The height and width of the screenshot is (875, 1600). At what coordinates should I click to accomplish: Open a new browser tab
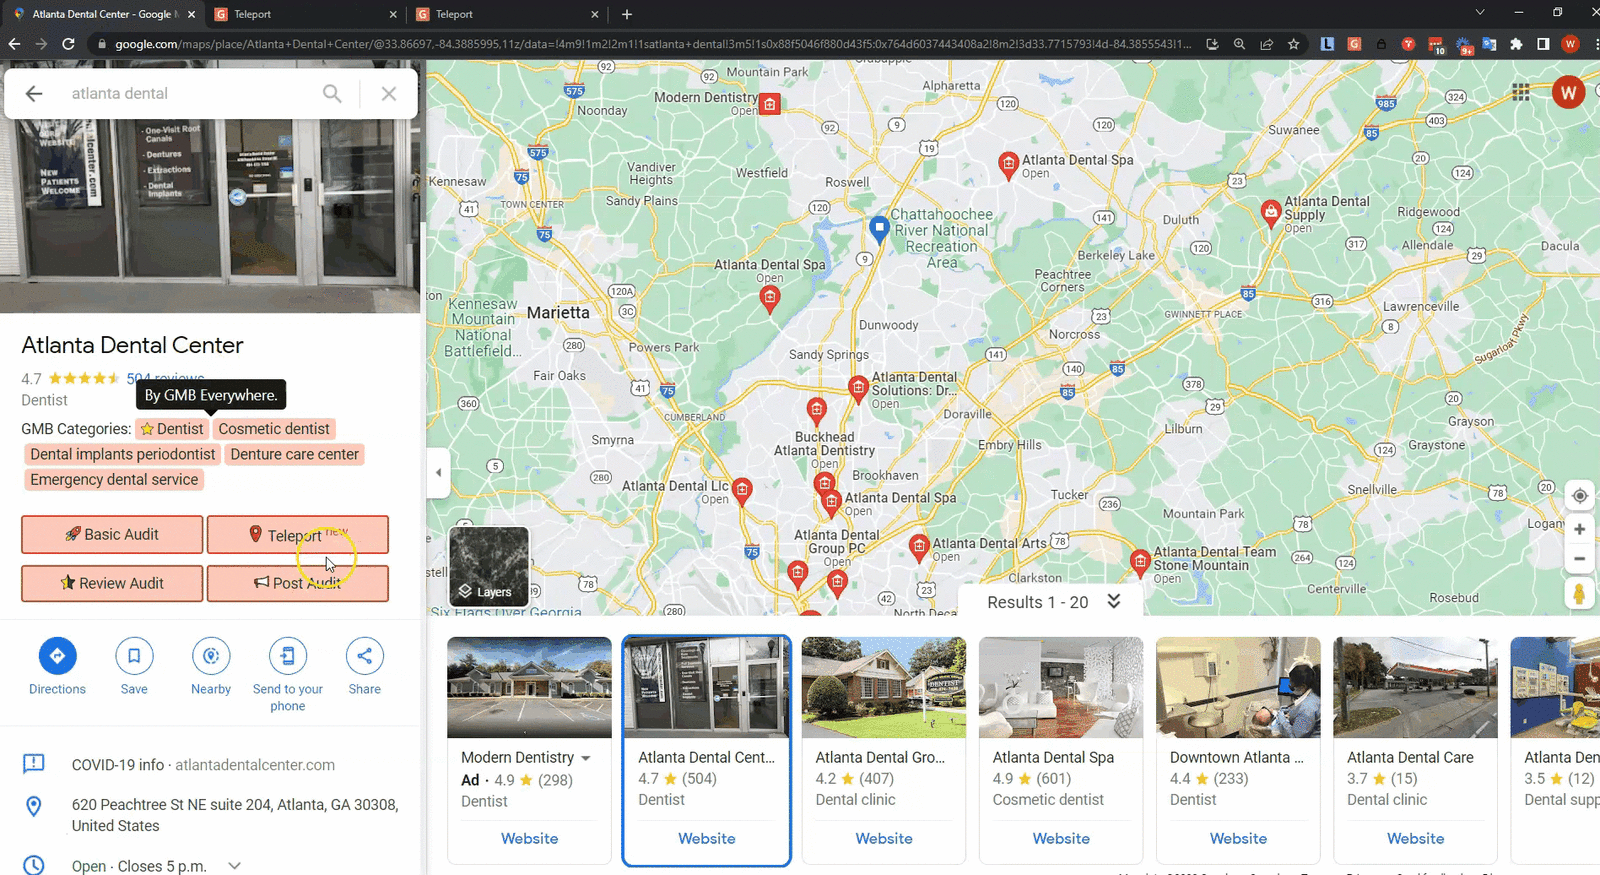627,14
